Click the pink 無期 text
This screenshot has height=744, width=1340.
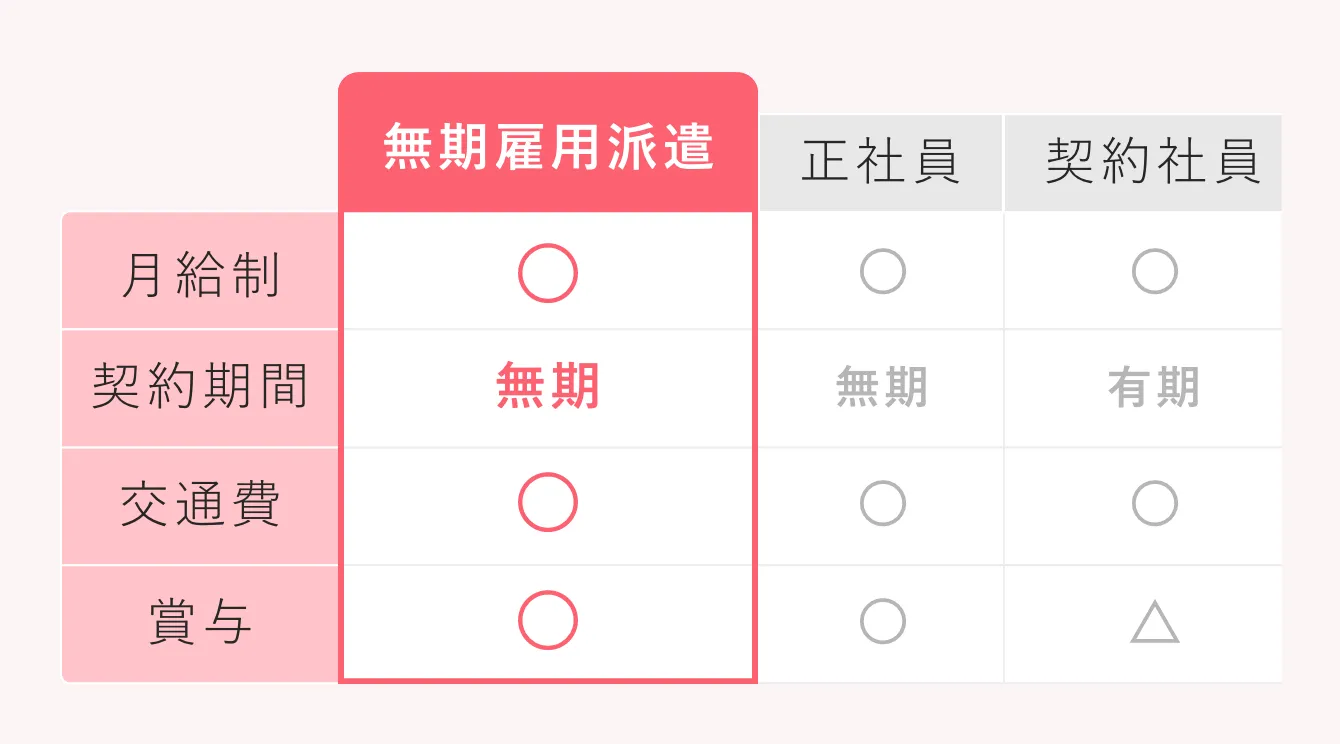[548, 387]
